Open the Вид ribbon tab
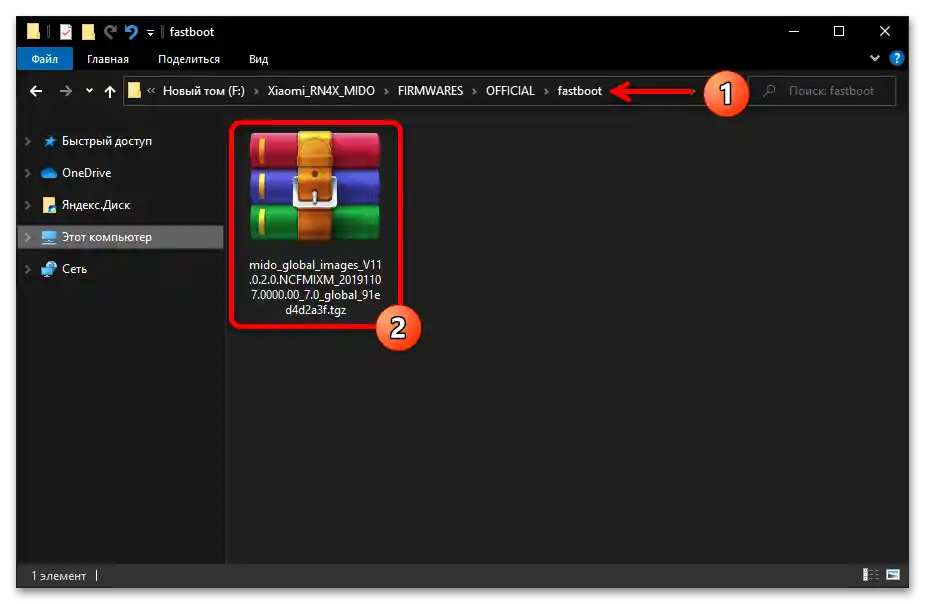The width and height of the screenshot is (925, 604). [258, 59]
